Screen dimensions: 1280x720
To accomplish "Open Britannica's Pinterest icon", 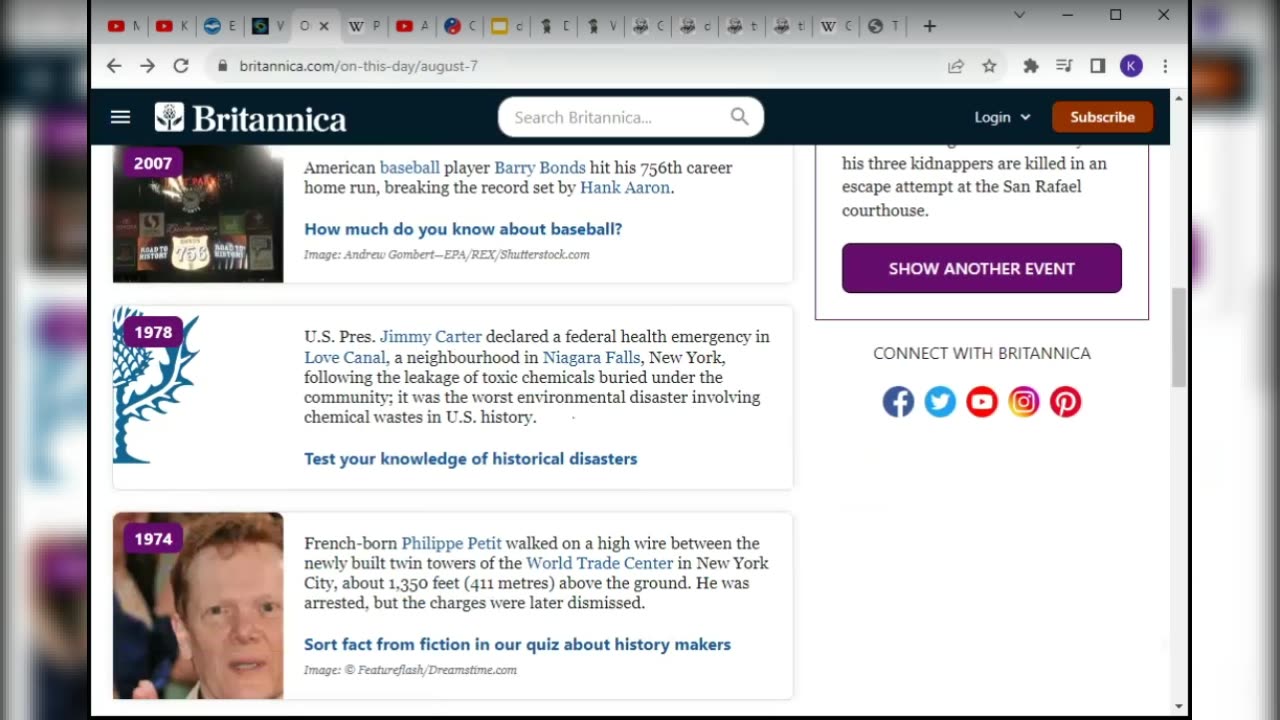I will click(x=1065, y=402).
